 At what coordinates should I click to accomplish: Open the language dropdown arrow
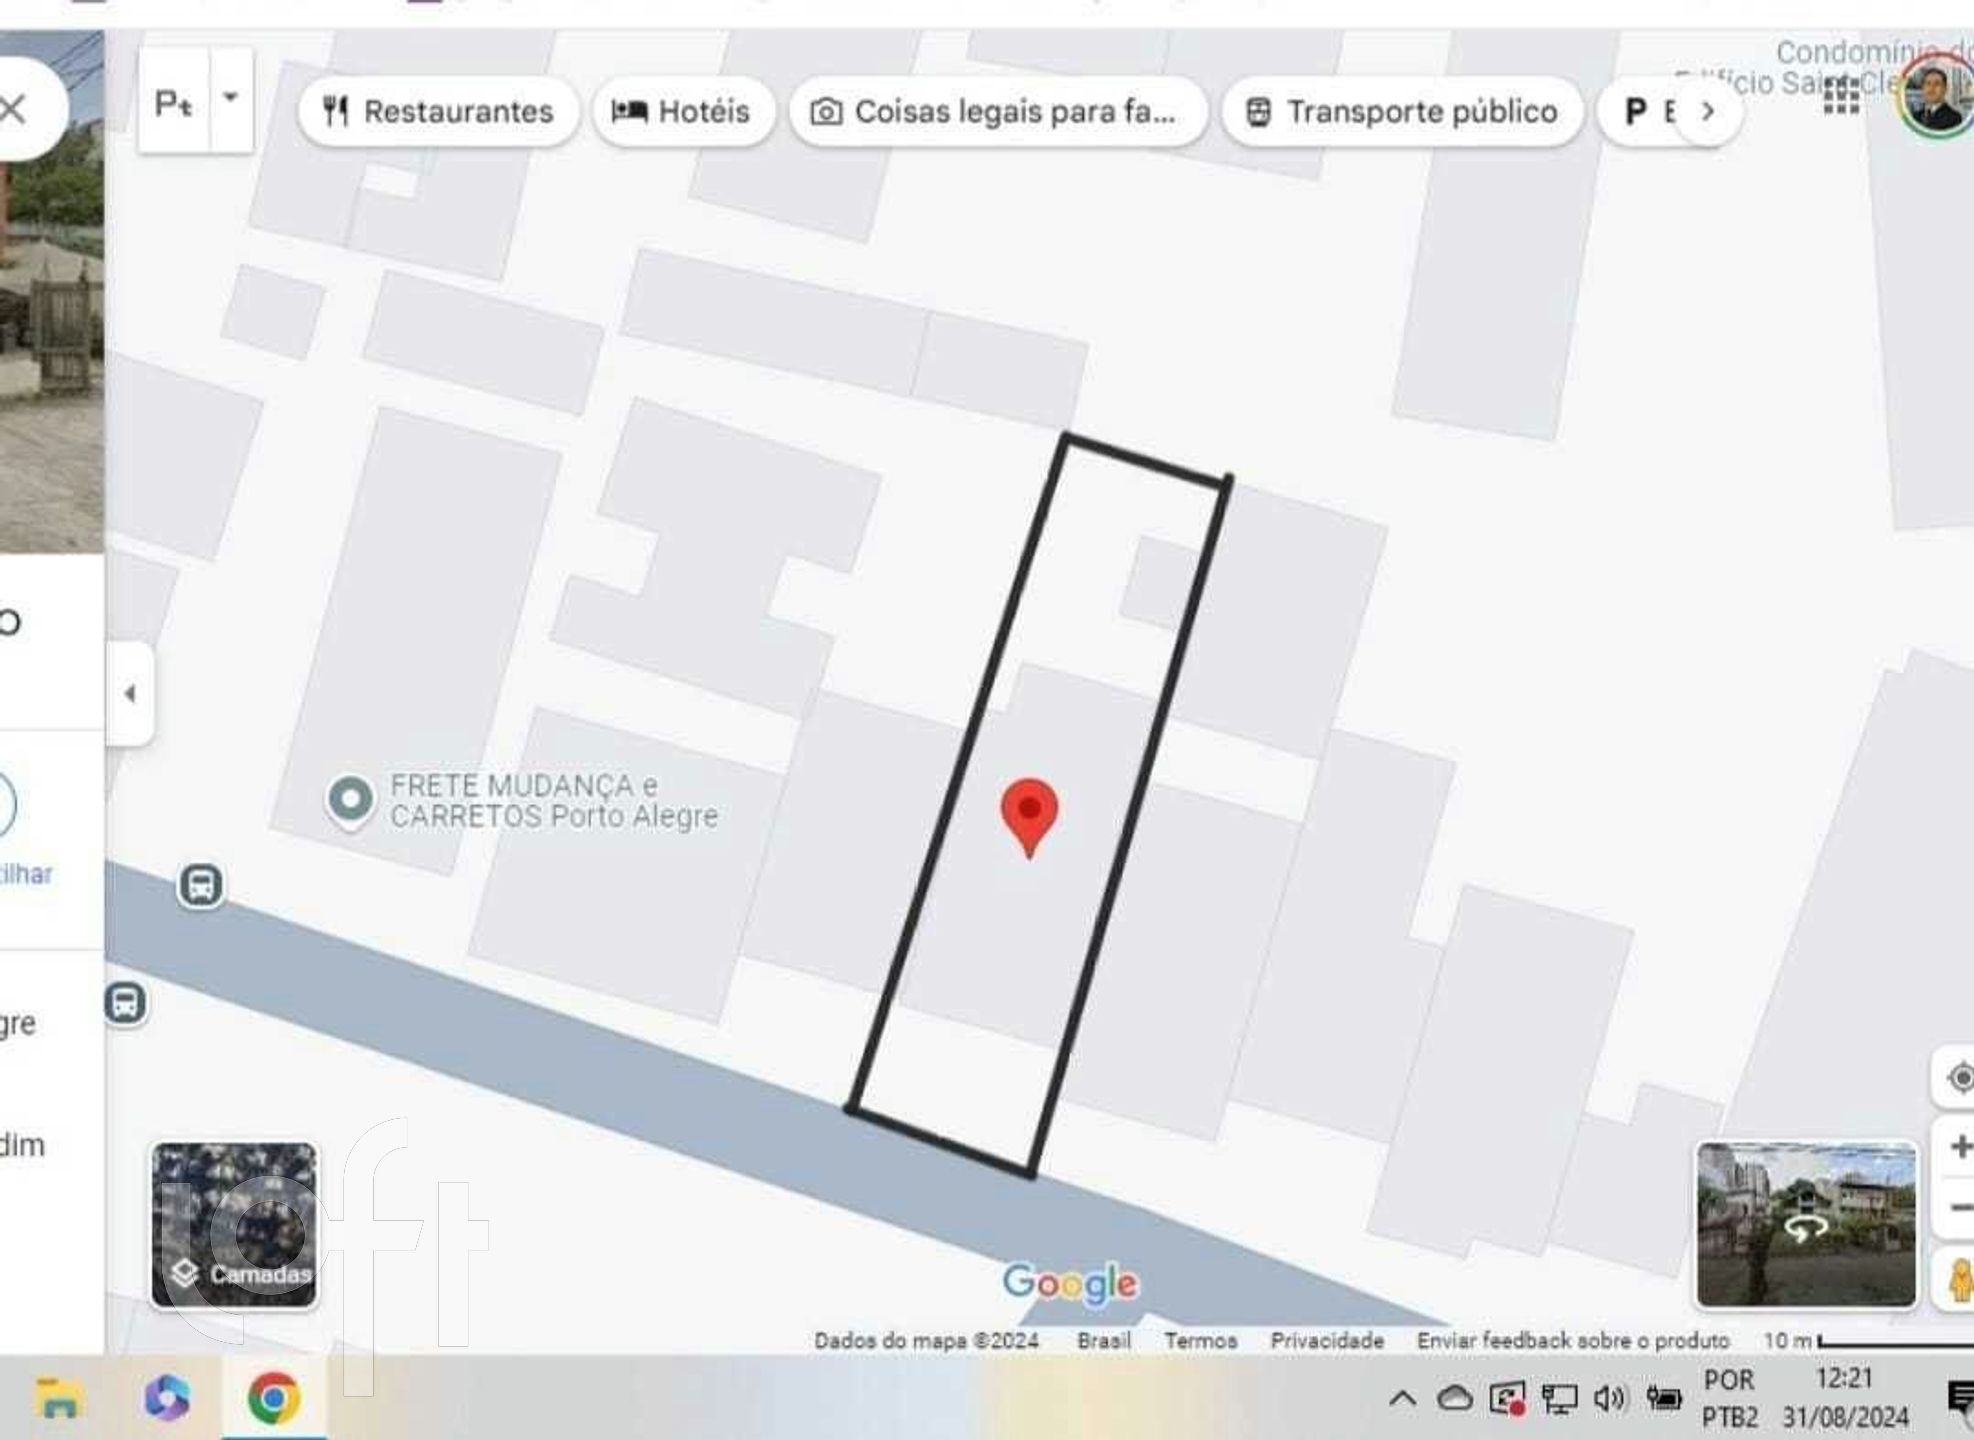pos(231,98)
